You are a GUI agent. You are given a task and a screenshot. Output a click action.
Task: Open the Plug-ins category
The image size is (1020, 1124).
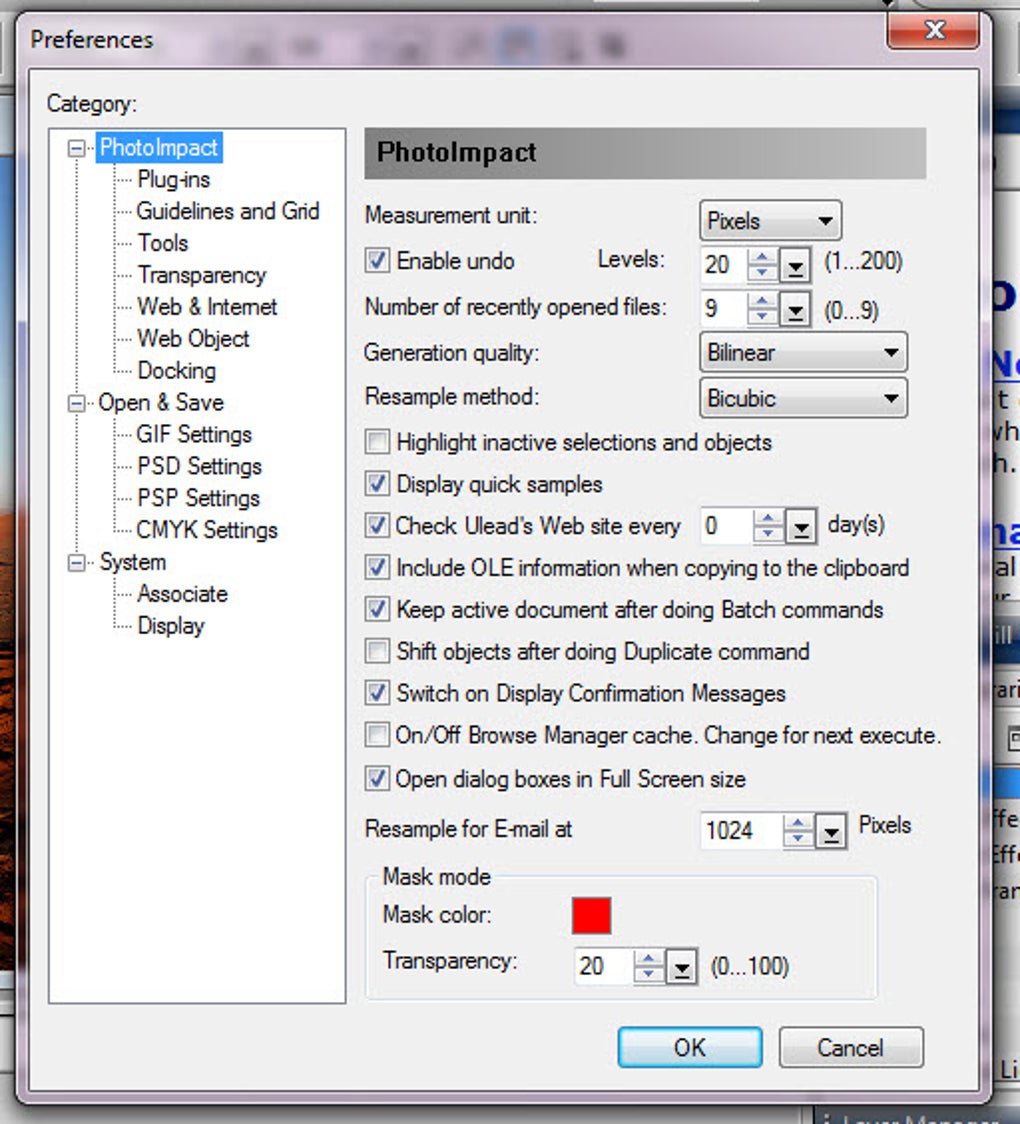click(x=173, y=179)
